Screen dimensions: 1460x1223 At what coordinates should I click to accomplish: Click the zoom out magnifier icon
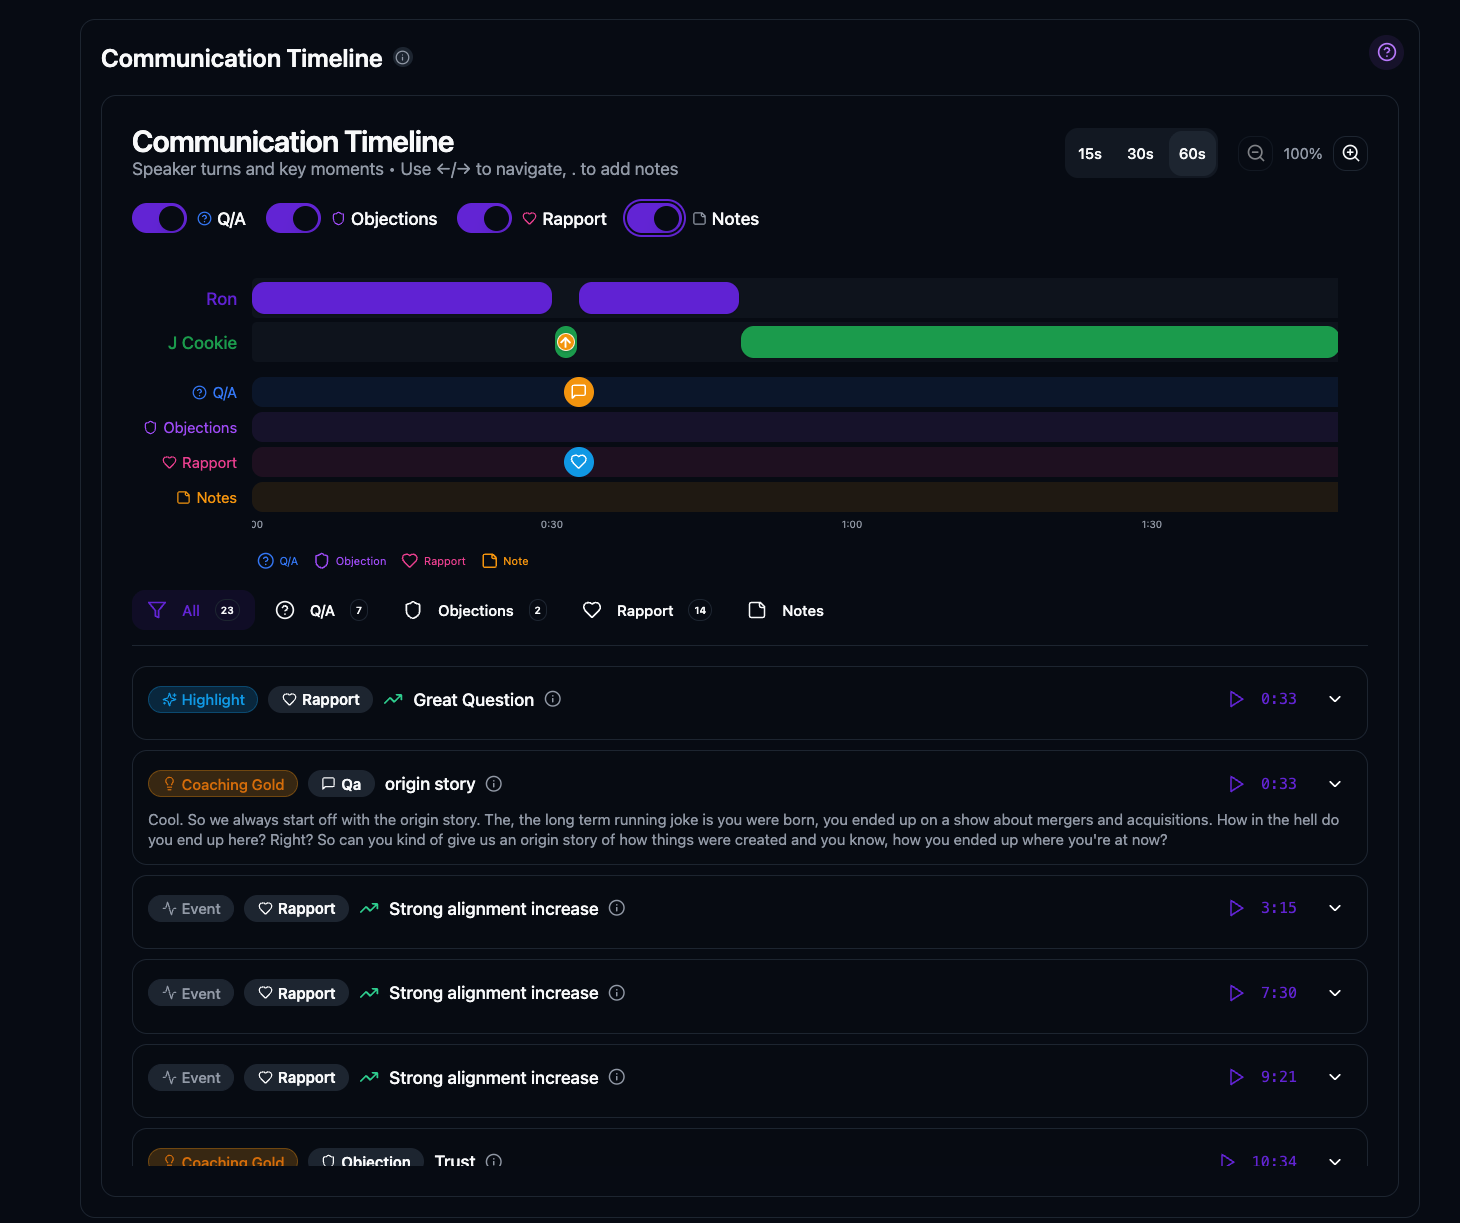click(1256, 153)
